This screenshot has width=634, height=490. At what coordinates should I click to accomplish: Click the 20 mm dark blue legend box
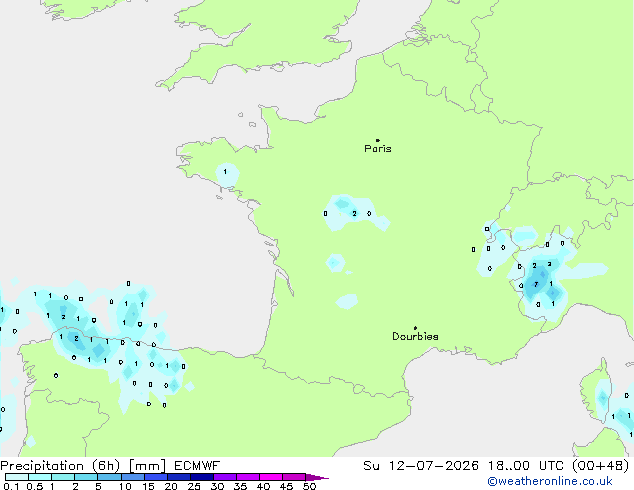pos(179,477)
